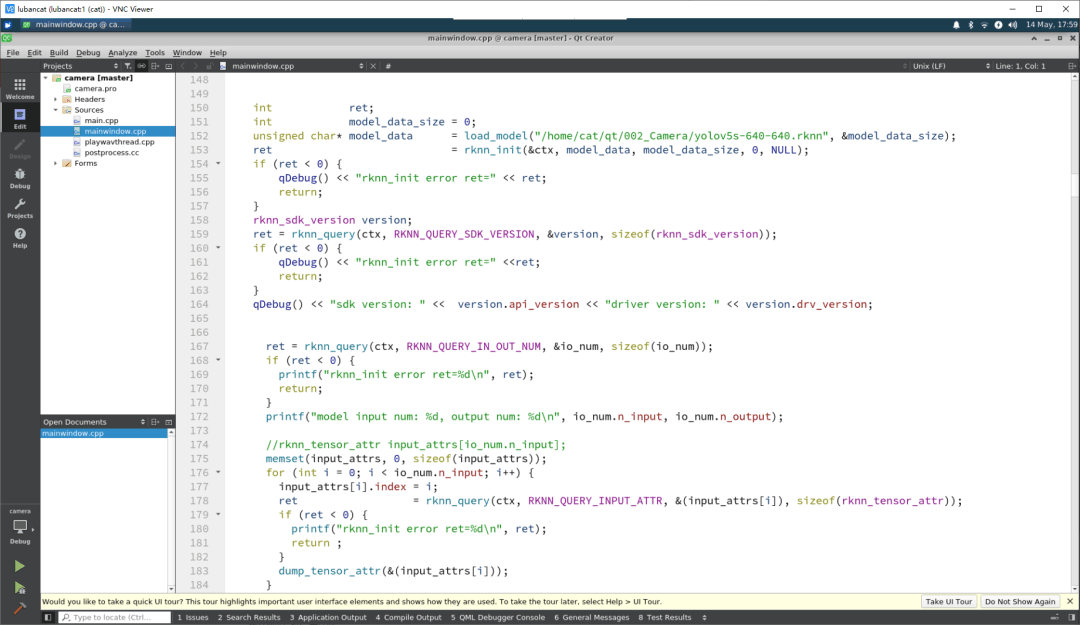1080x625 pixels.
Task: Click the notification bell in system tray
Action: point(956,25)
